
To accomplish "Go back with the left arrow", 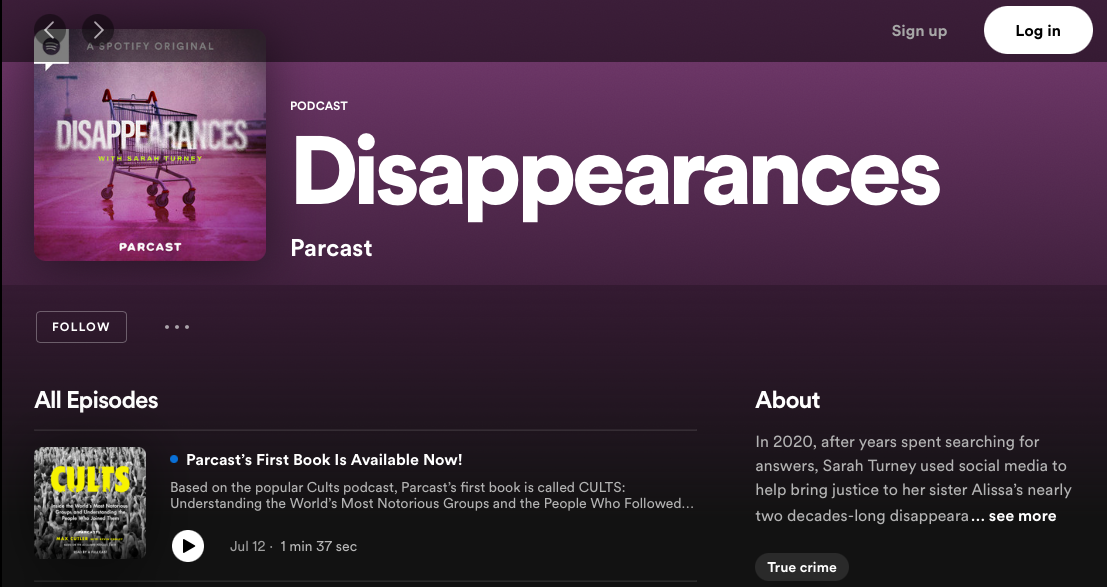I will tap(49, 30).
